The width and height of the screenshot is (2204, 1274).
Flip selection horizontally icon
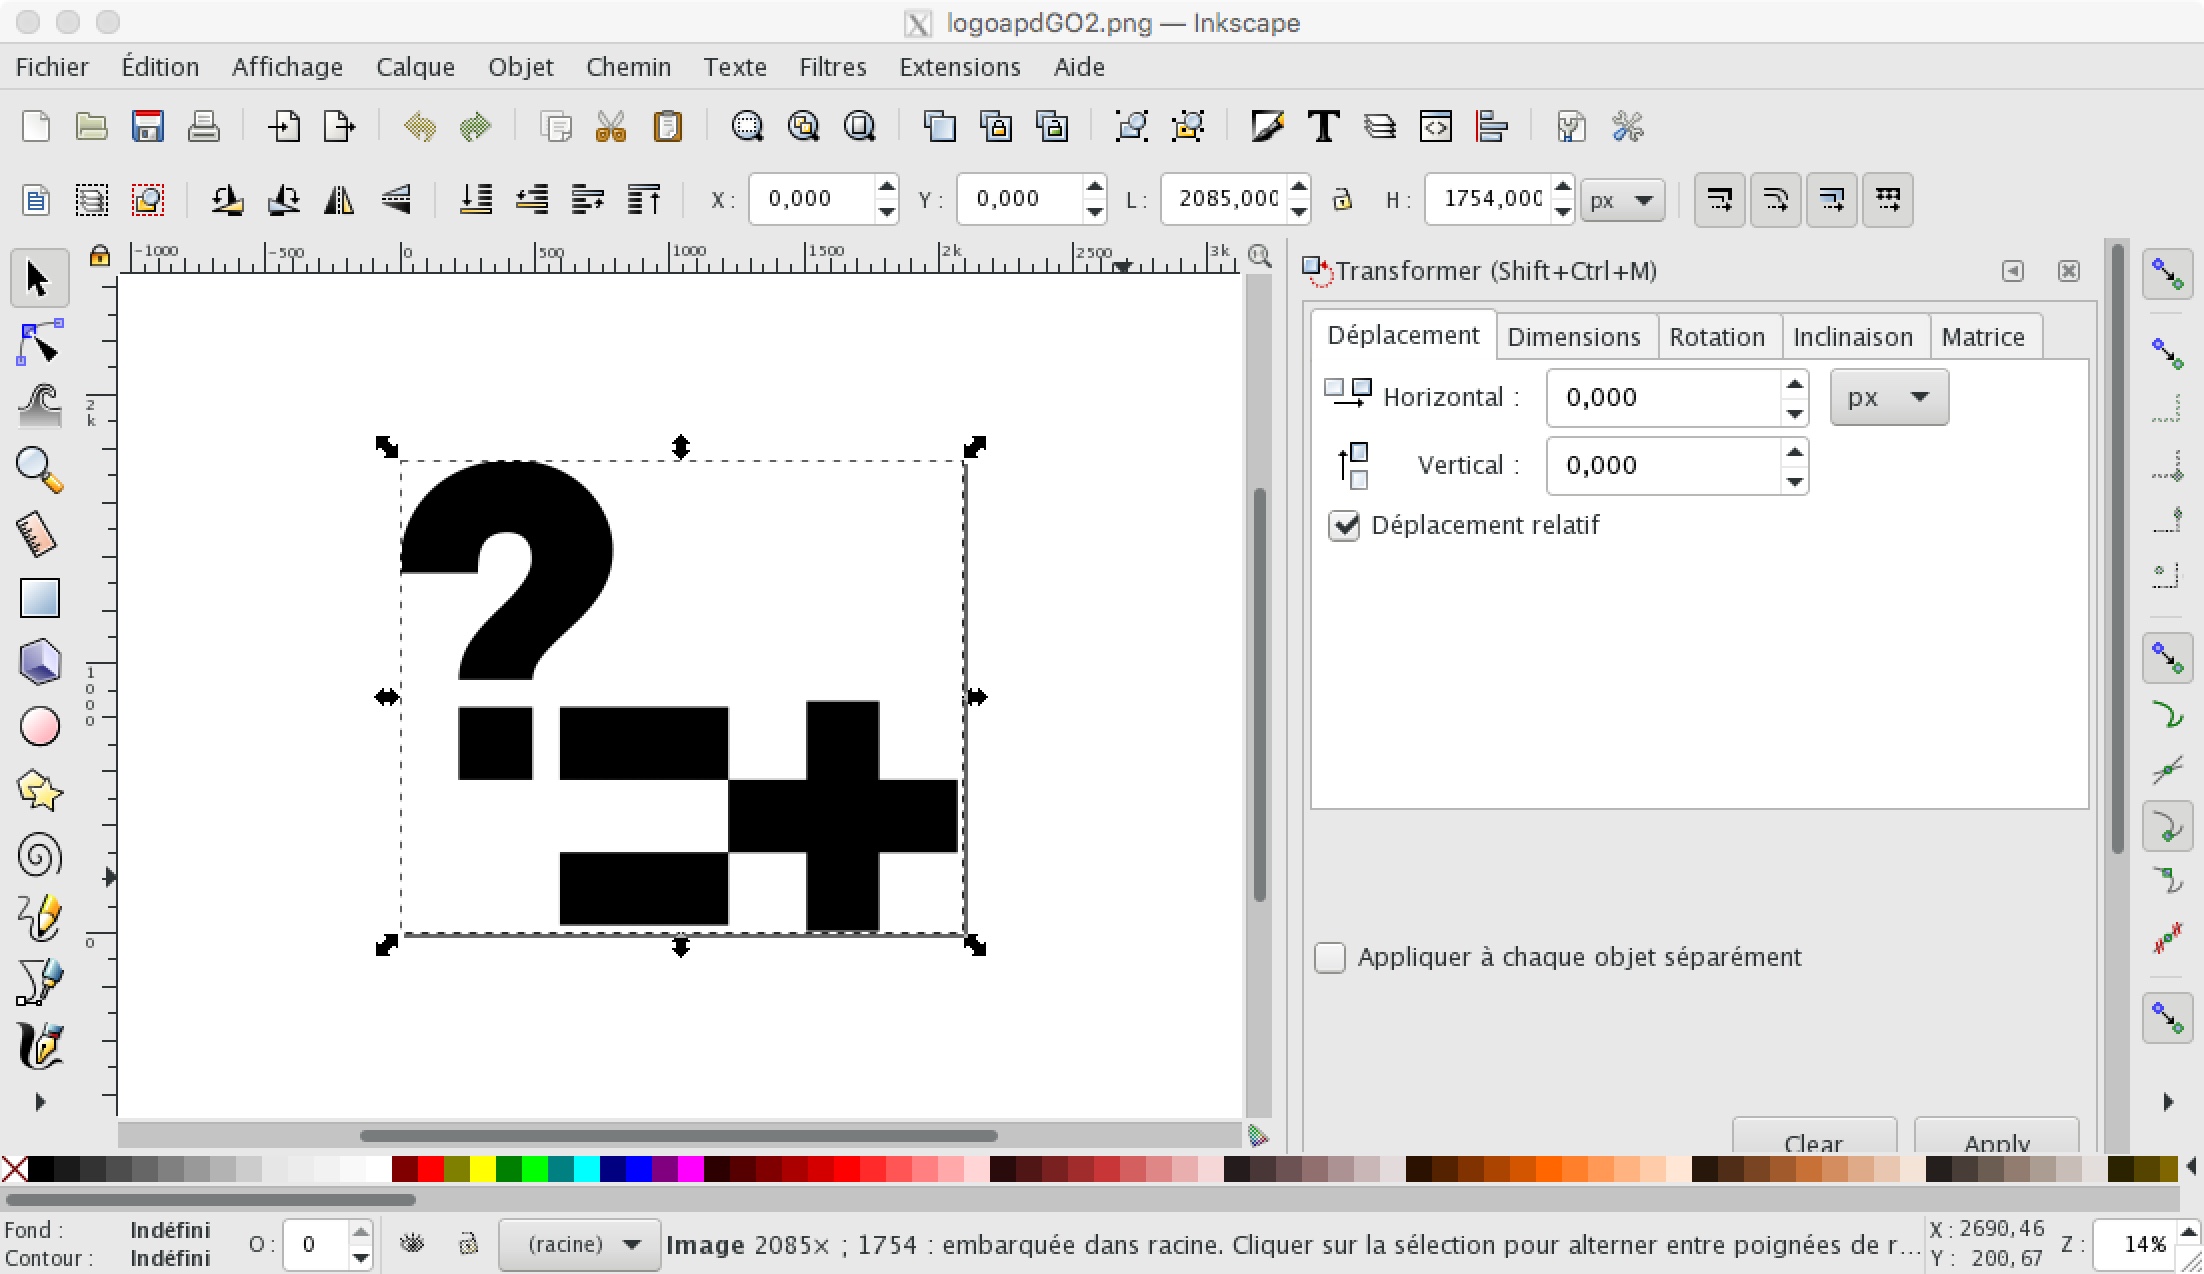339,199
